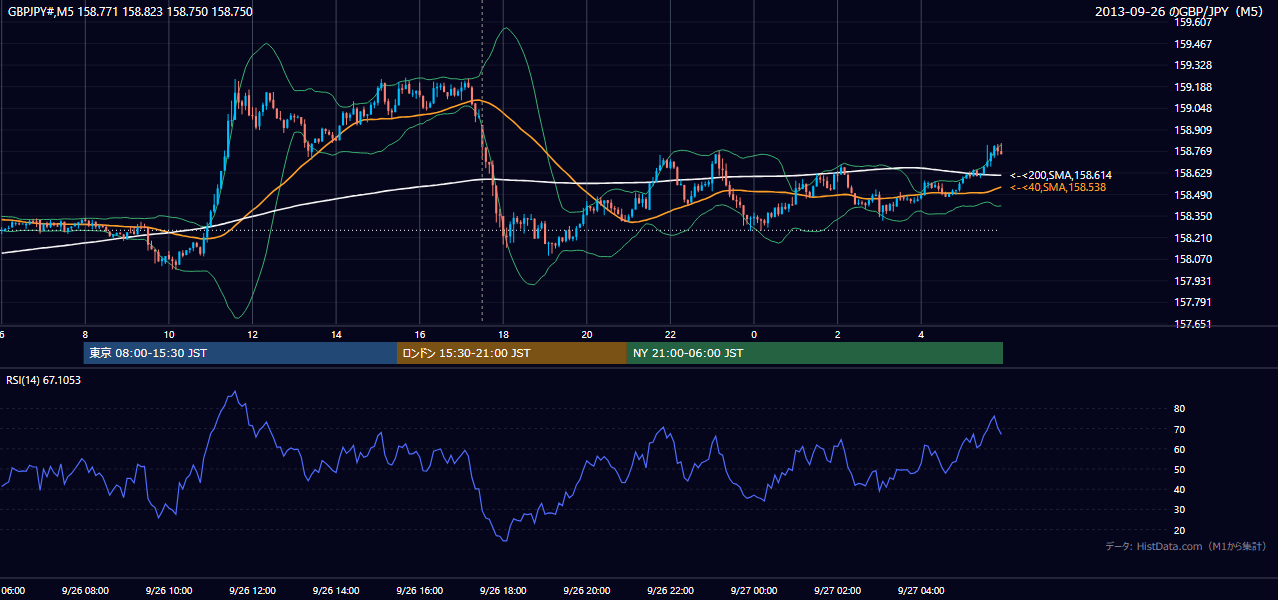
Task: Click the RSI(14) 67.1053 indicator label
Action: (x=44, y=380)
